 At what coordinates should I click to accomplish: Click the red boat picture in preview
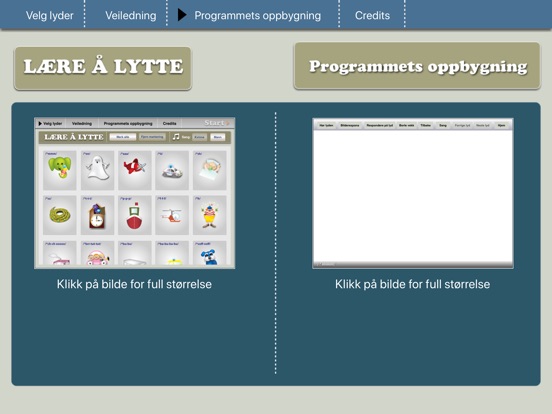tap(134, 215)
